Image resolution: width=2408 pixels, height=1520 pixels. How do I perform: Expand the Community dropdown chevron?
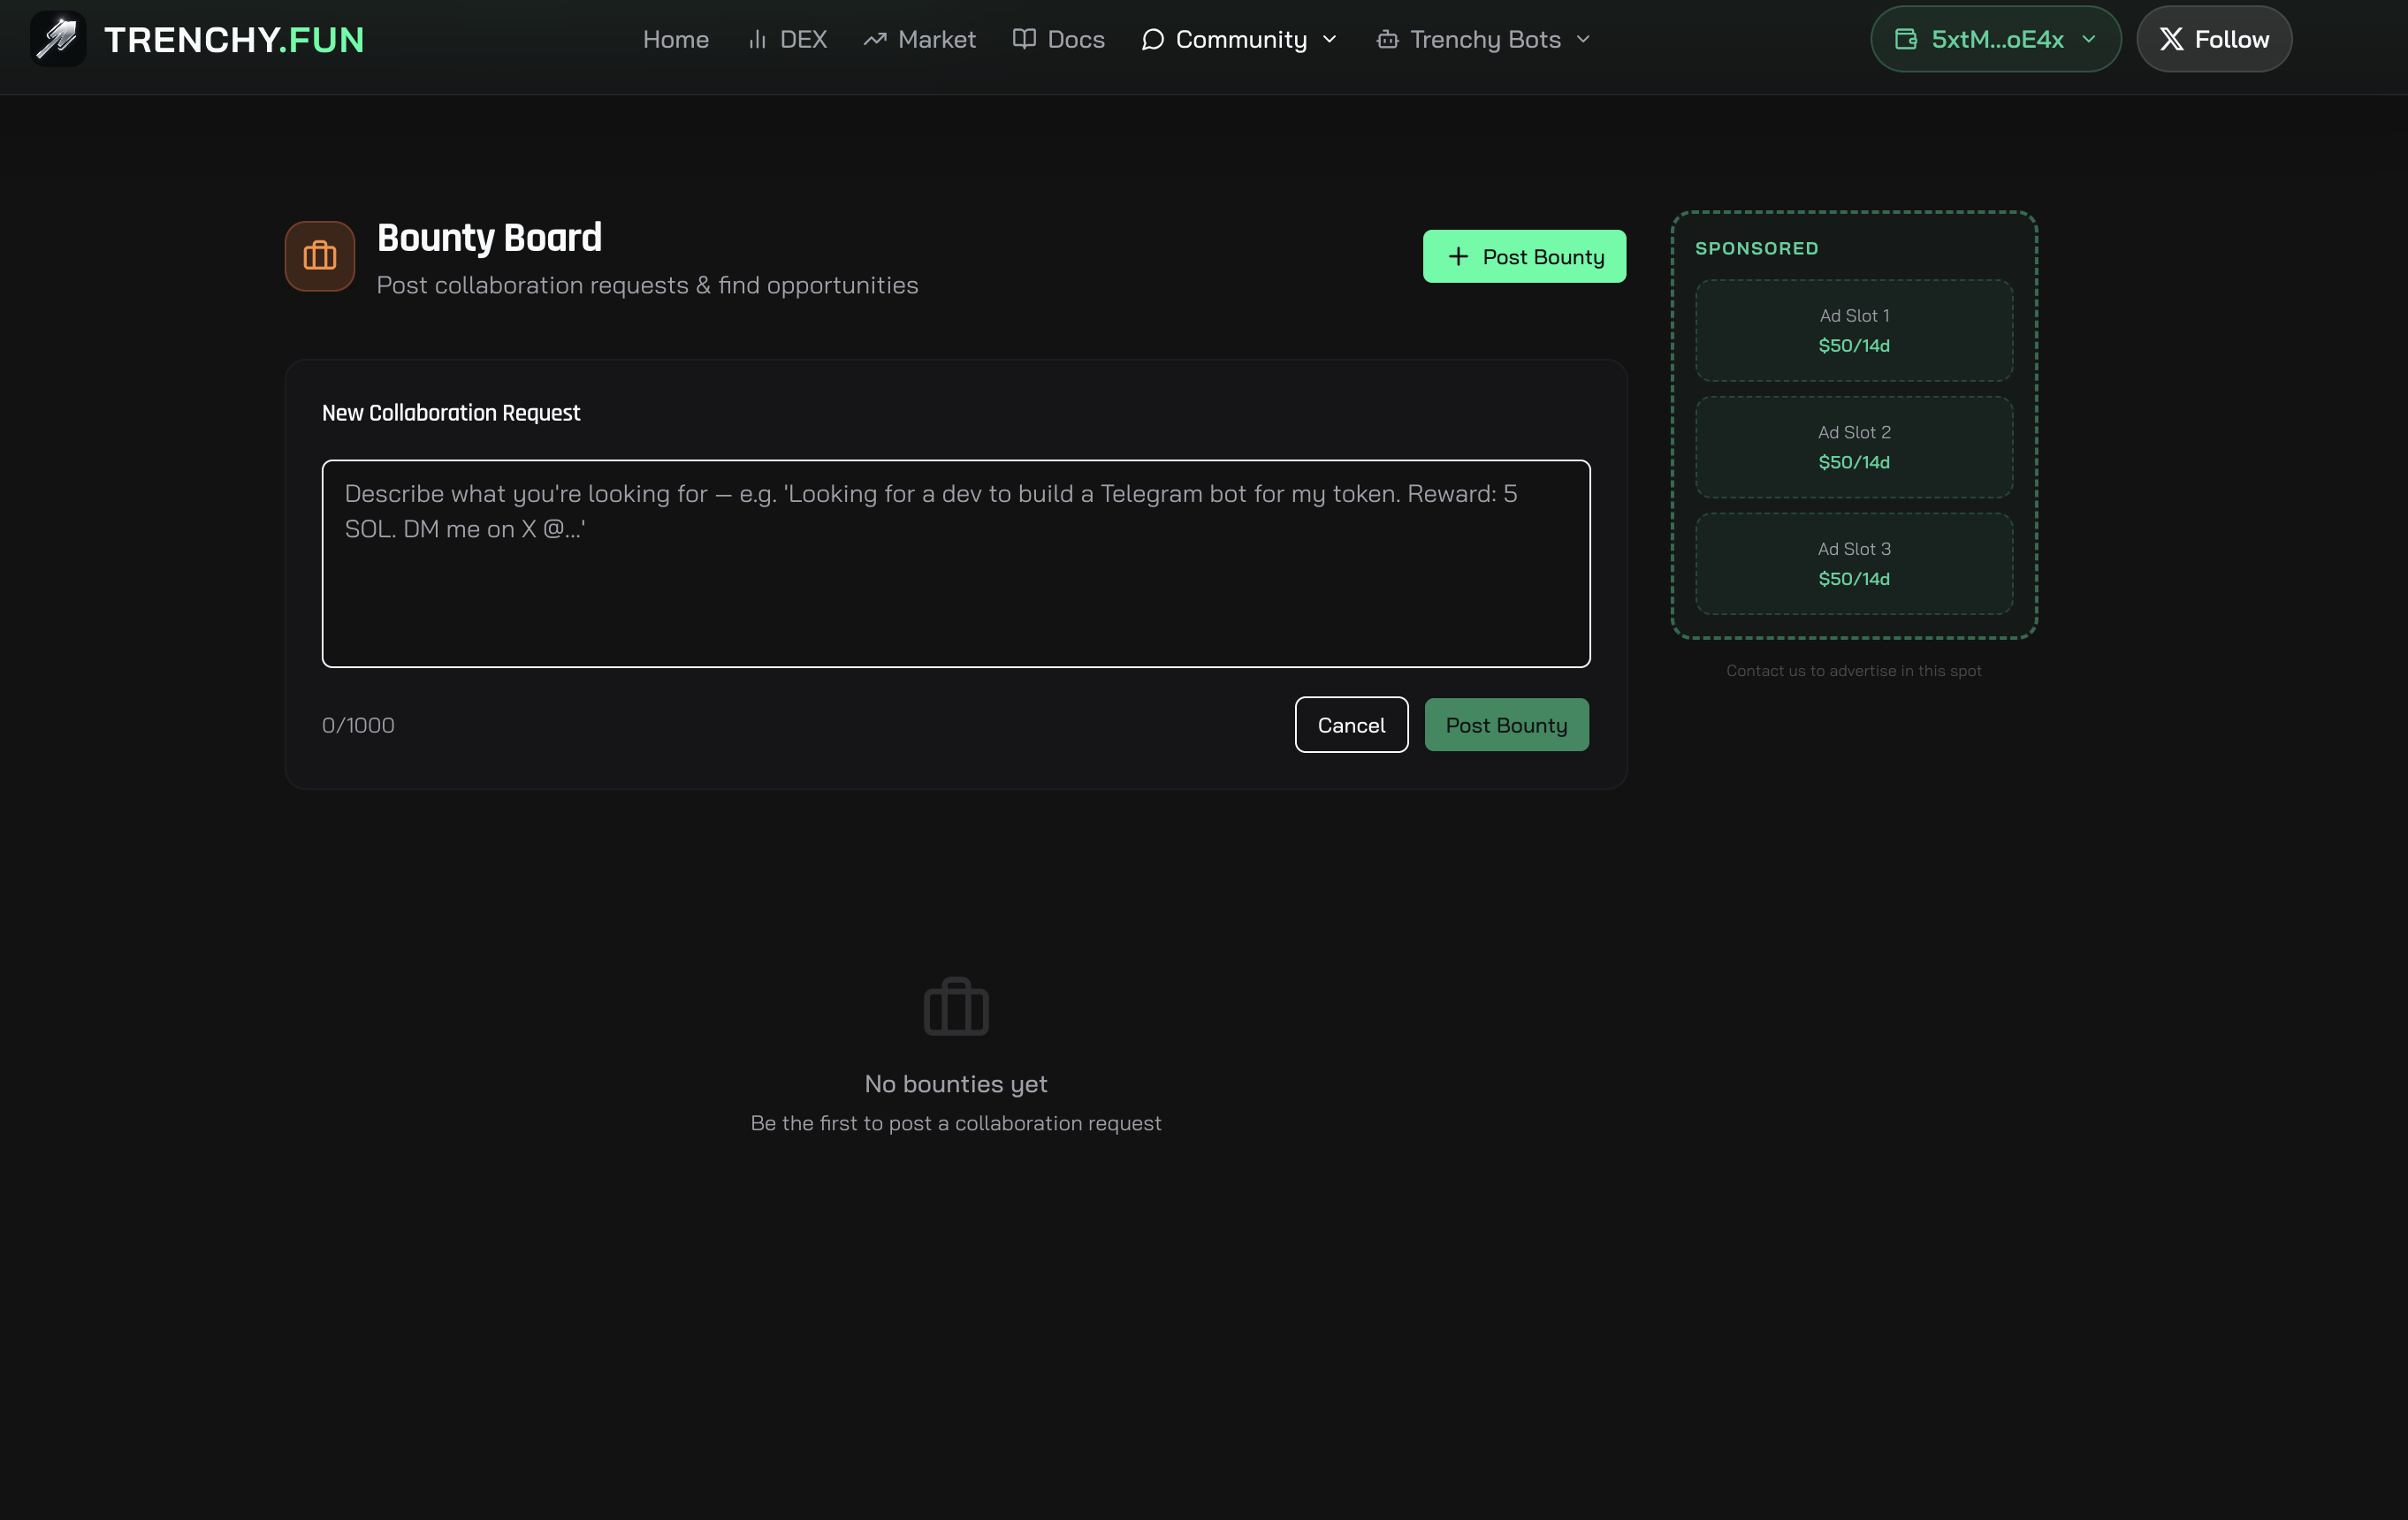[x=1330, y=39]
